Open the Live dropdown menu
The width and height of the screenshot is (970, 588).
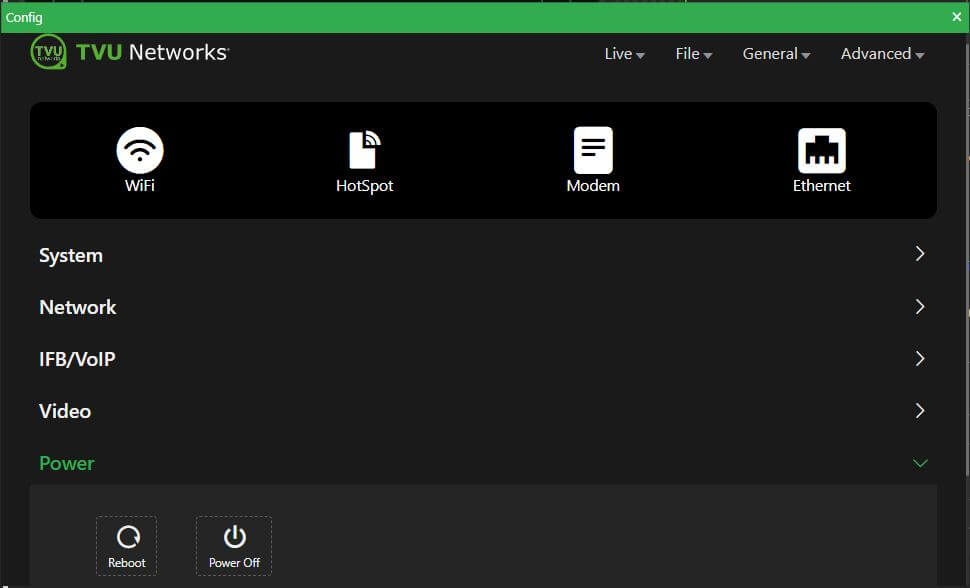[x=624, y=54]
